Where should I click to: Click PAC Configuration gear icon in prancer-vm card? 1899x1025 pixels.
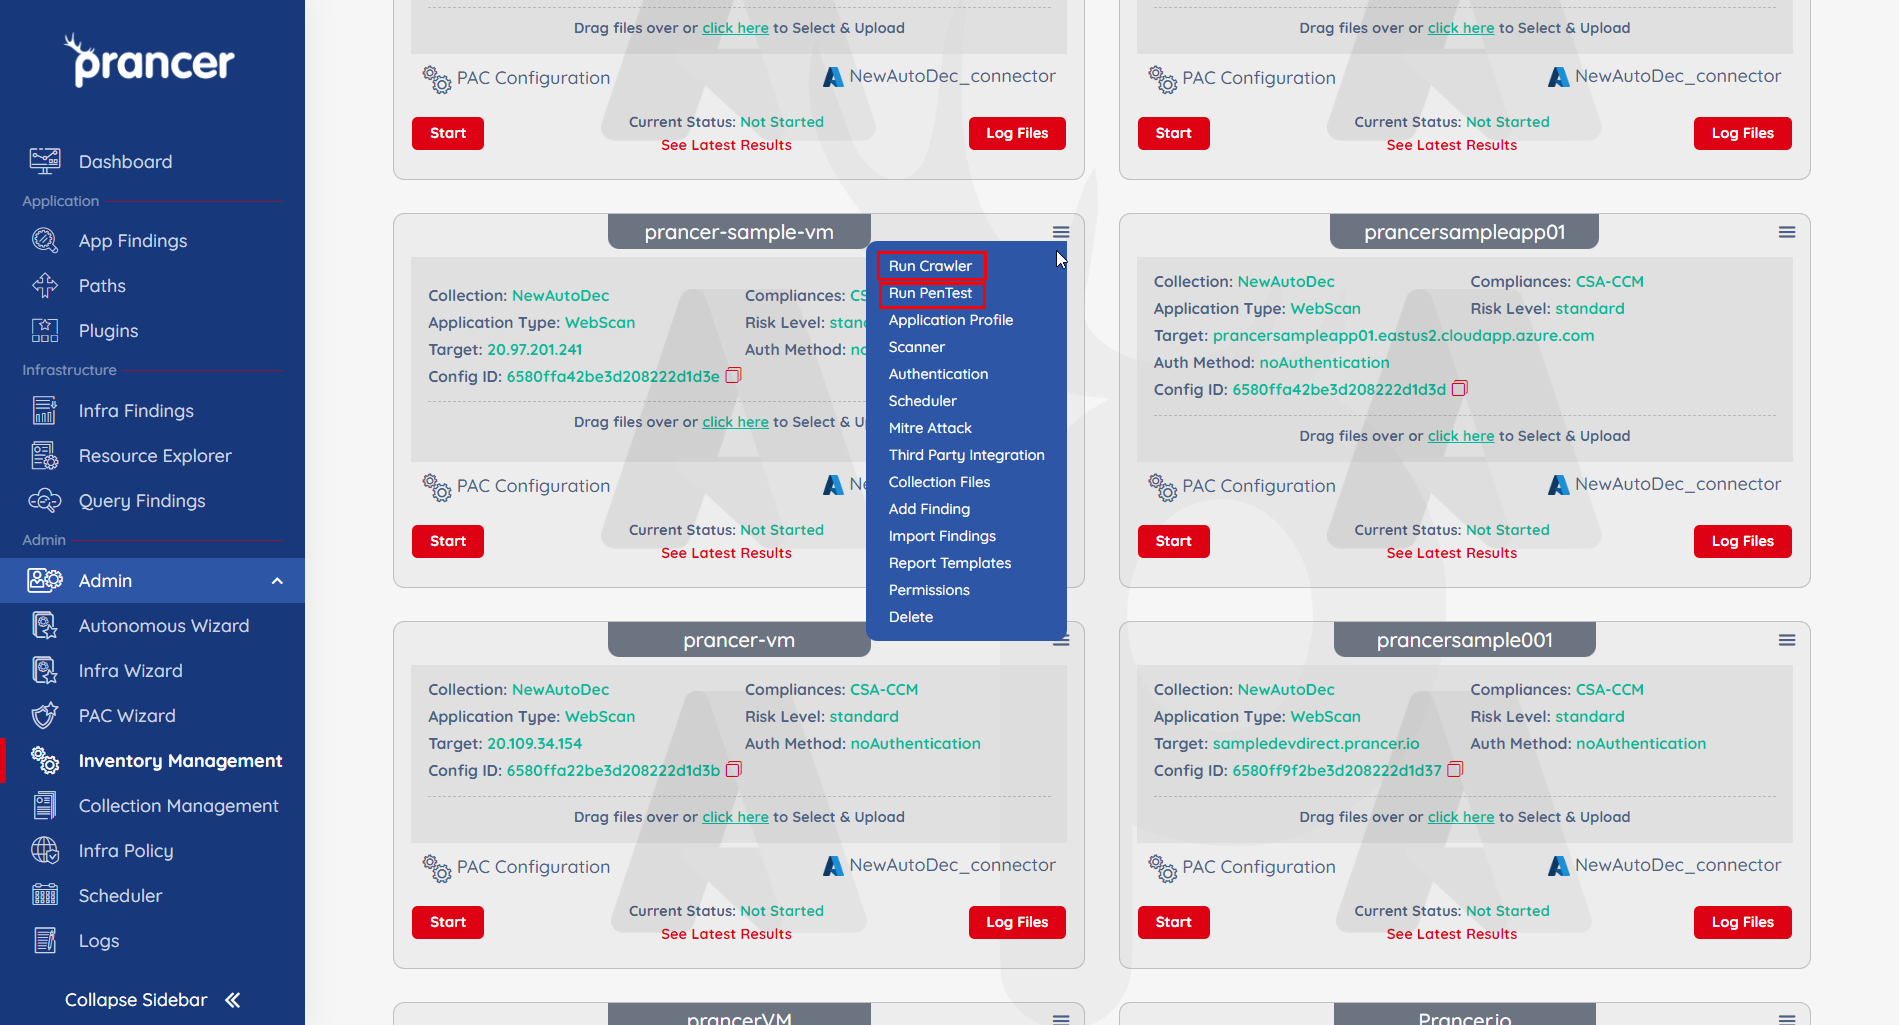coord(437,868)
